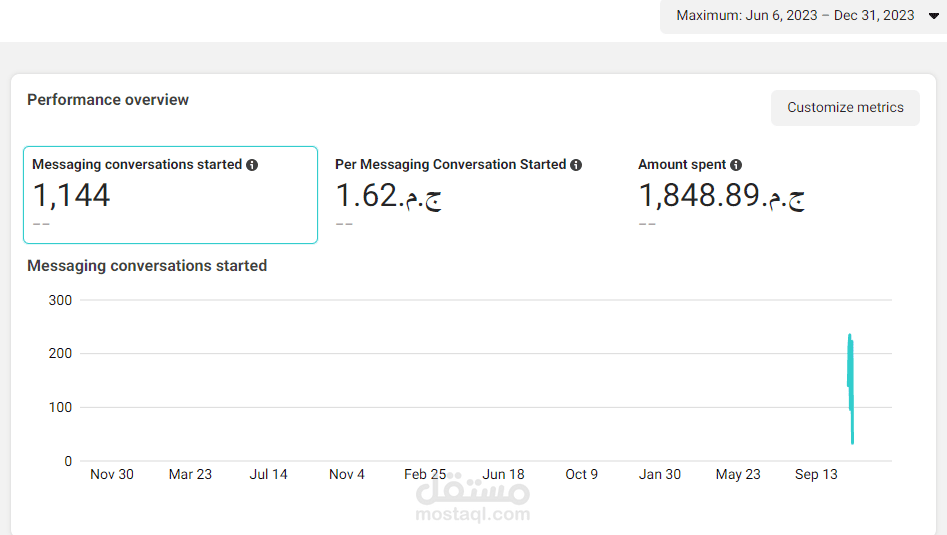Click the Feb 25 x-axis label

coord(425,475)
